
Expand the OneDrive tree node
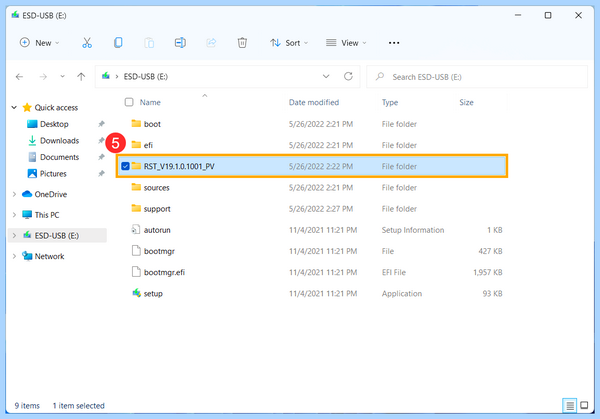click(x=14, y=194)
